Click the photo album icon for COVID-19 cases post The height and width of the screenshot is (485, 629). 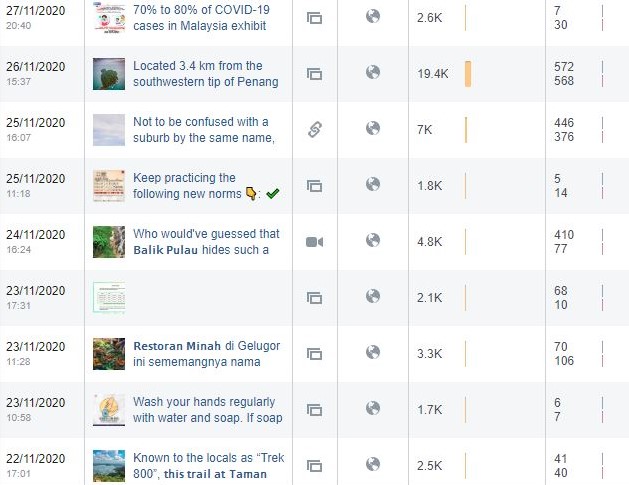point(314,18)
